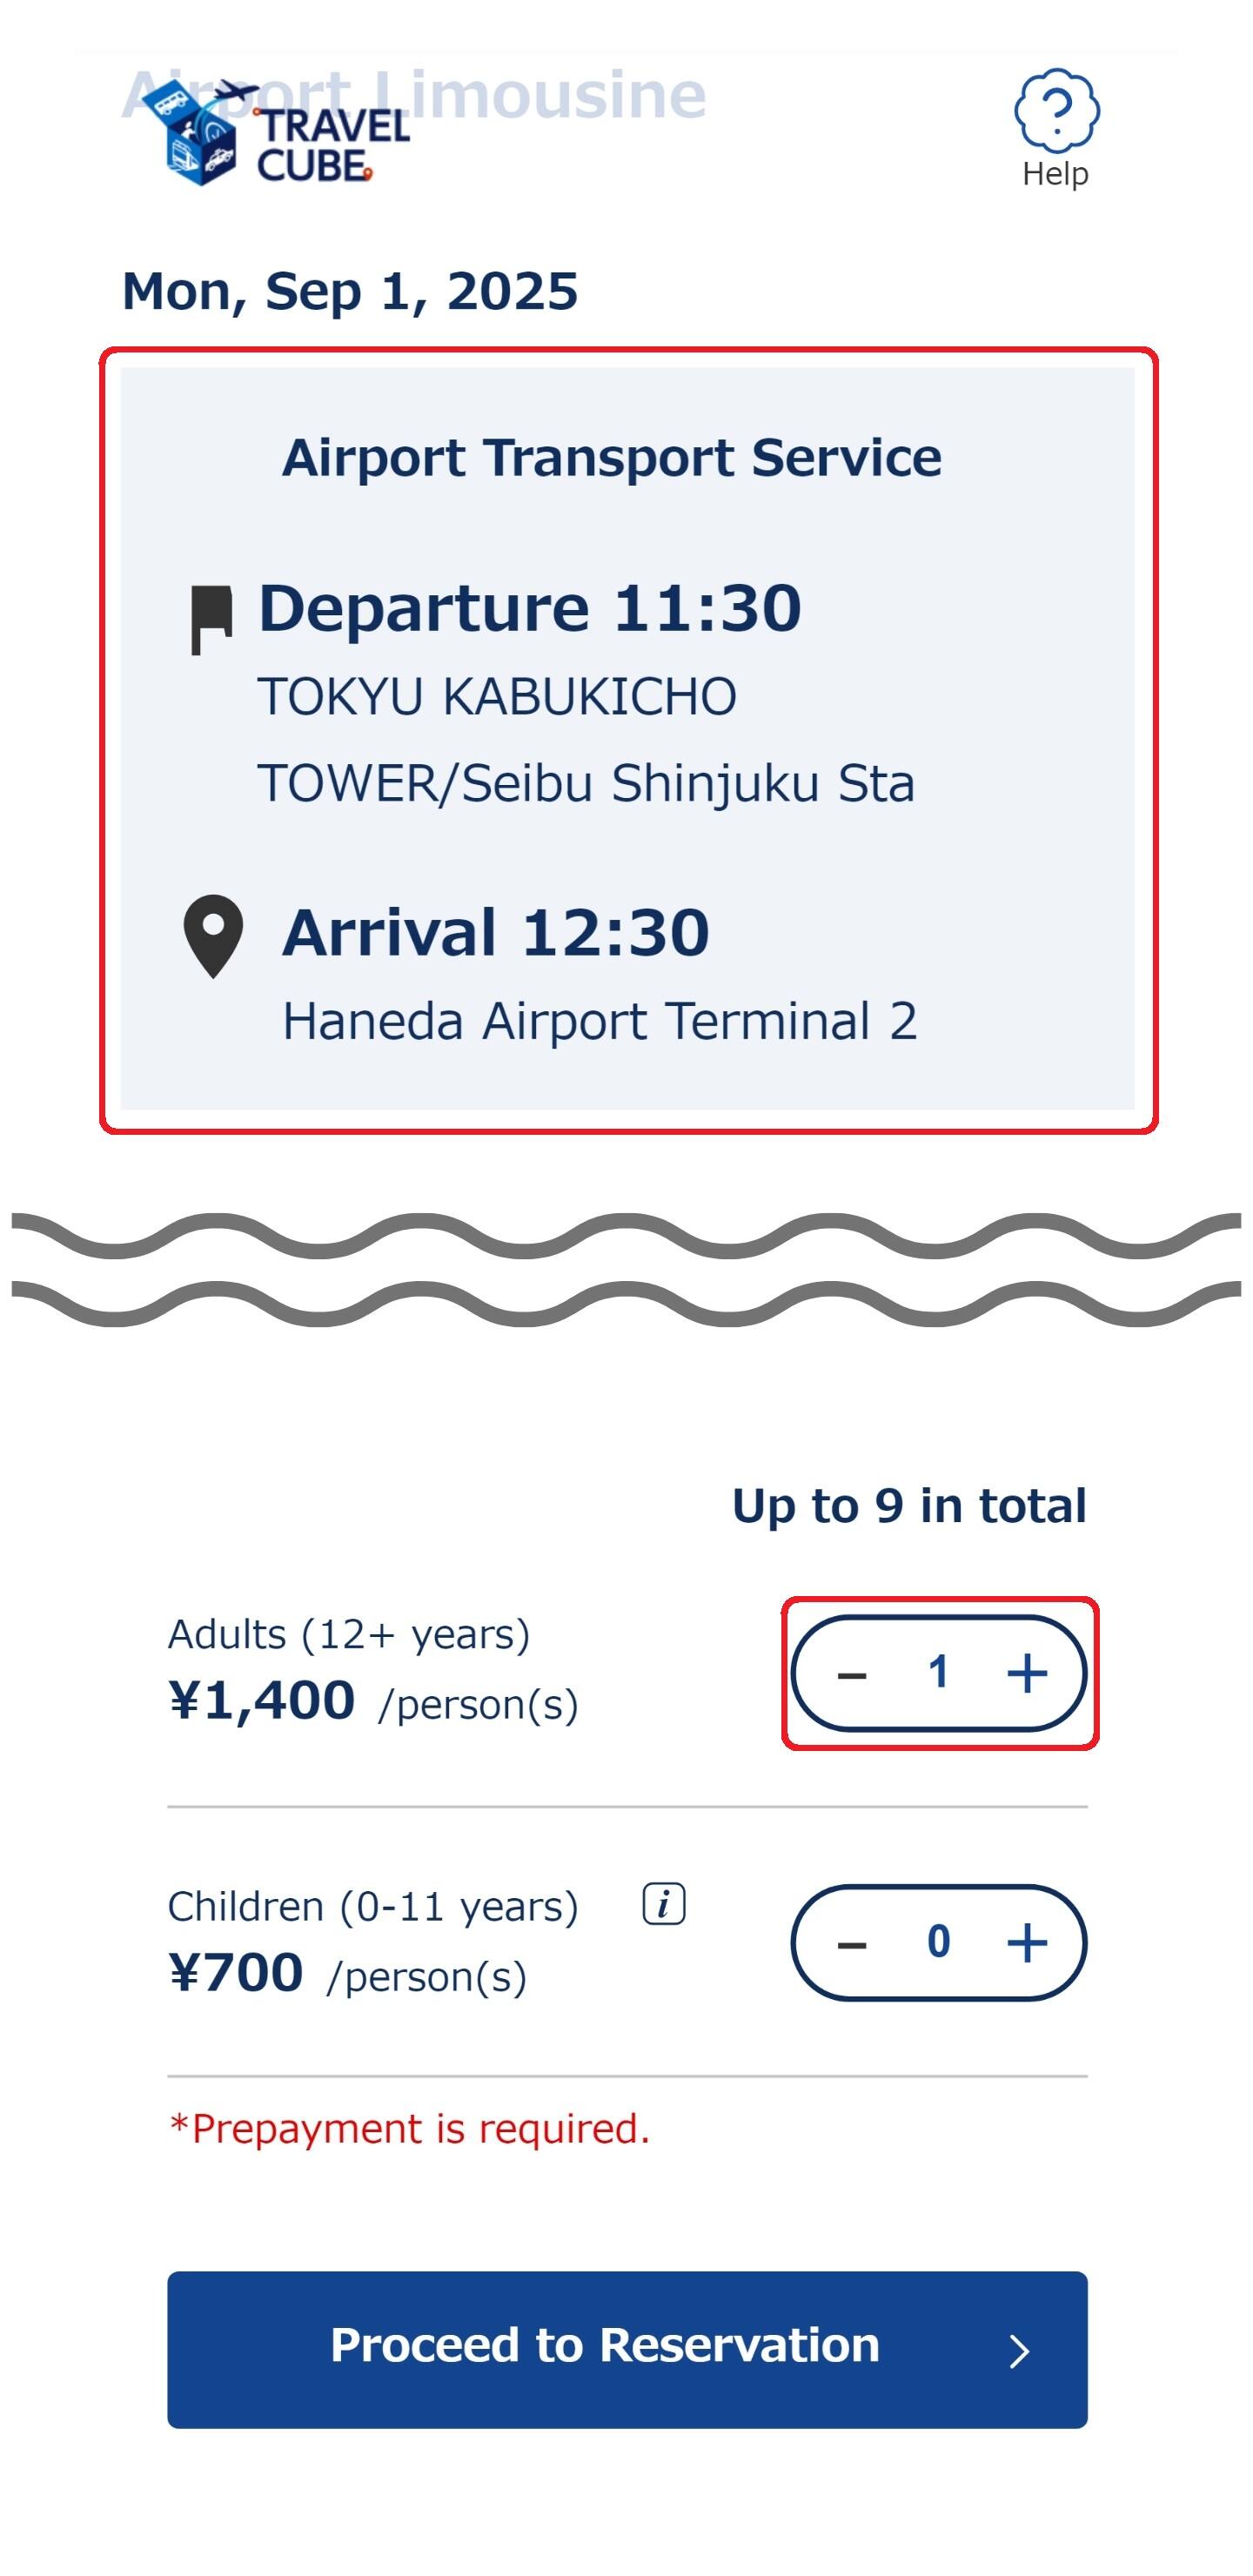The image size is (1253, 2576).
Task: Click the arrival location pin icon
Action: coord(213,935)
